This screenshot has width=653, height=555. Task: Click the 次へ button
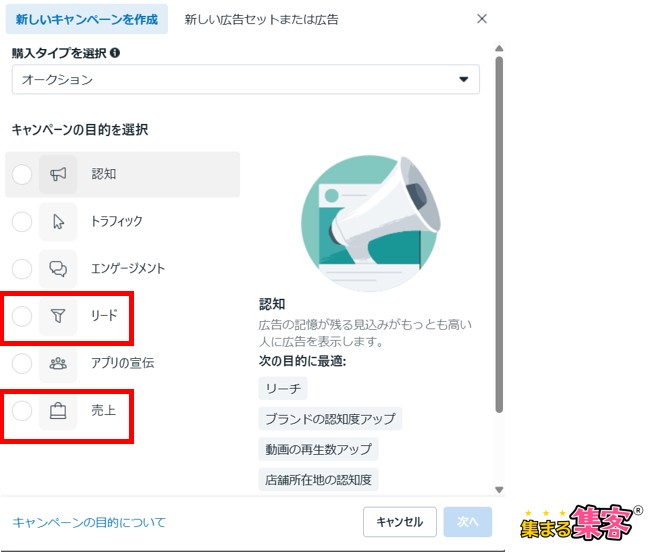tap(468, 522)
